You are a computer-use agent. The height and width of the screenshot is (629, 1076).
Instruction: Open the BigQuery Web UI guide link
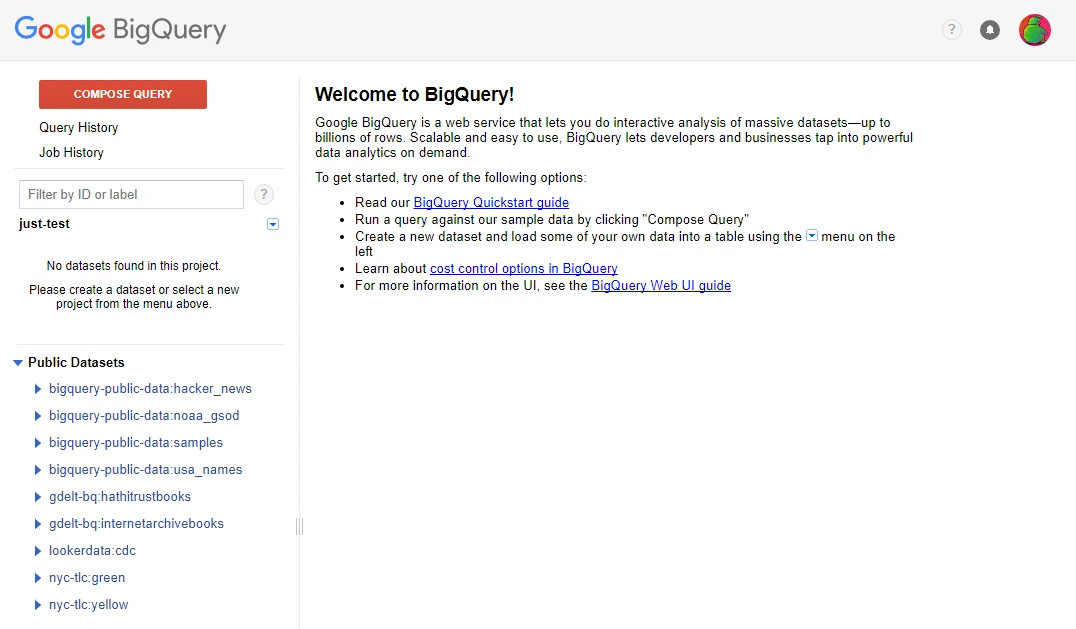point(661,285)
